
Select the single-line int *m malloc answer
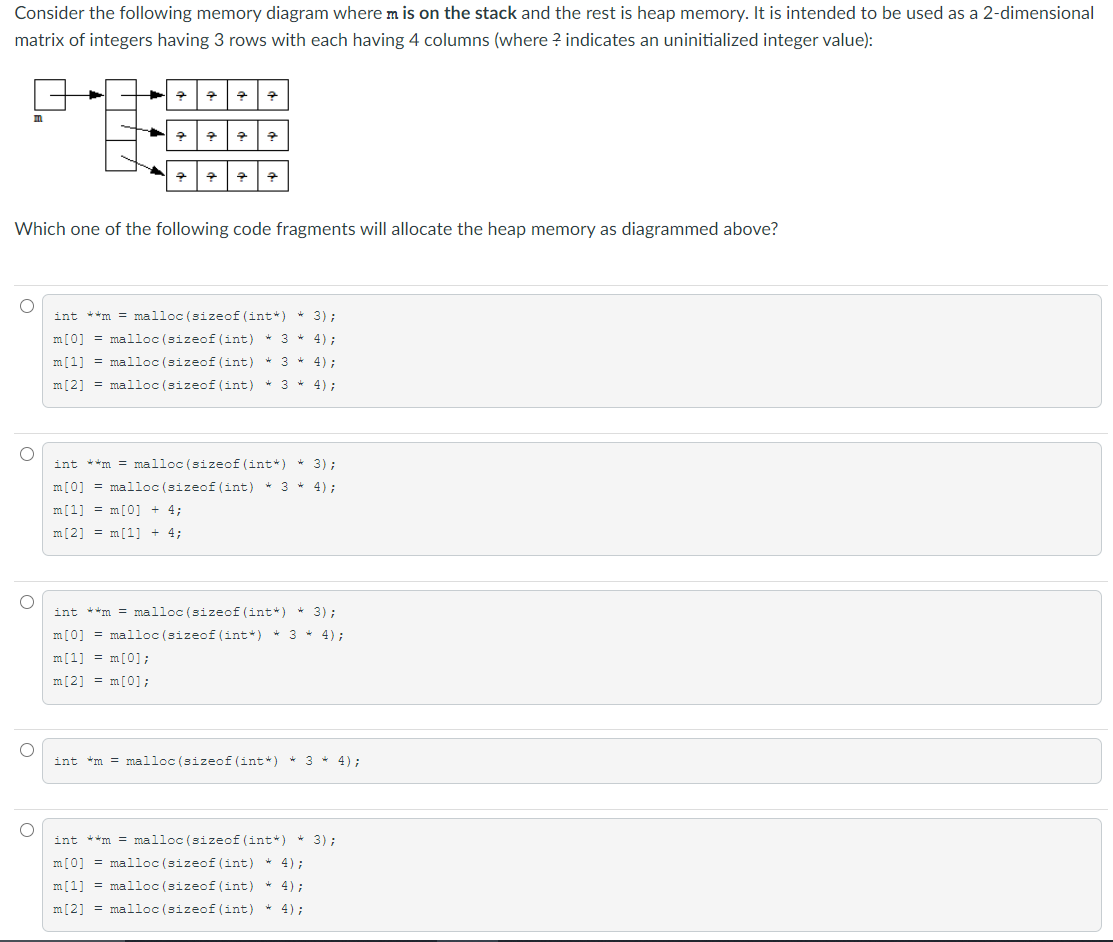(x=27, y=750)
